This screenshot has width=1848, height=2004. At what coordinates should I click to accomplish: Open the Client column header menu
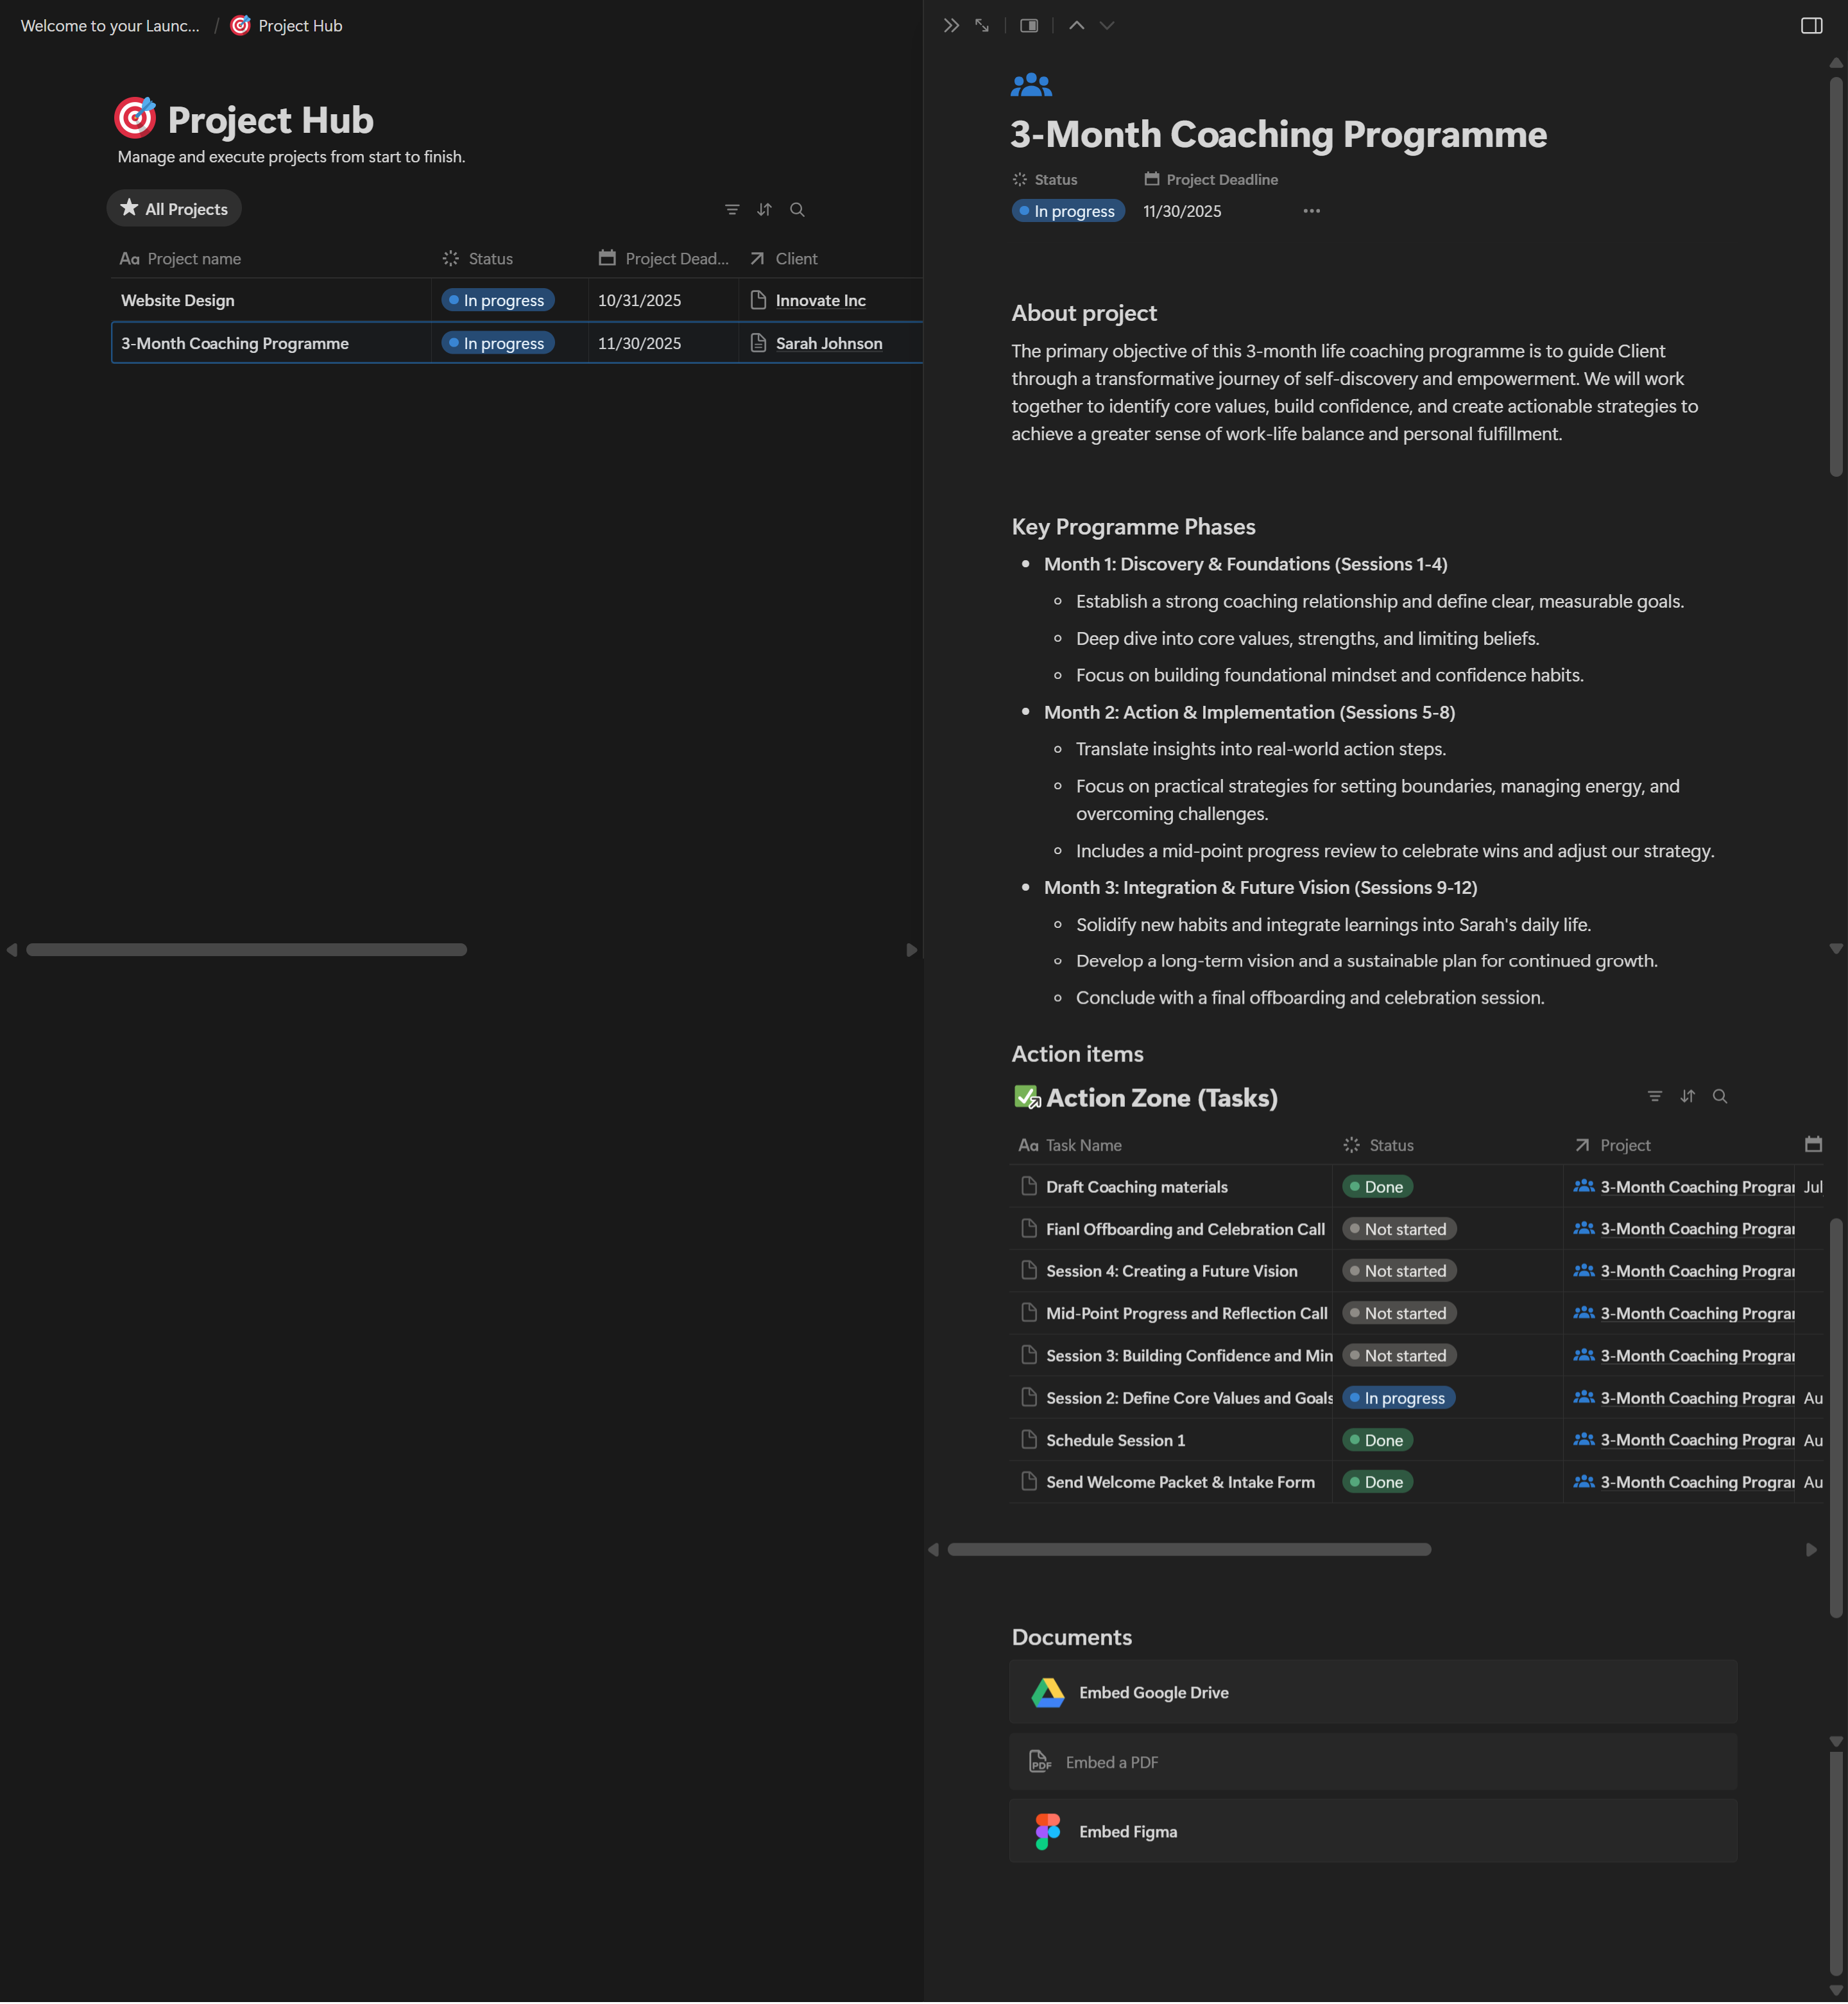point(830,258)
